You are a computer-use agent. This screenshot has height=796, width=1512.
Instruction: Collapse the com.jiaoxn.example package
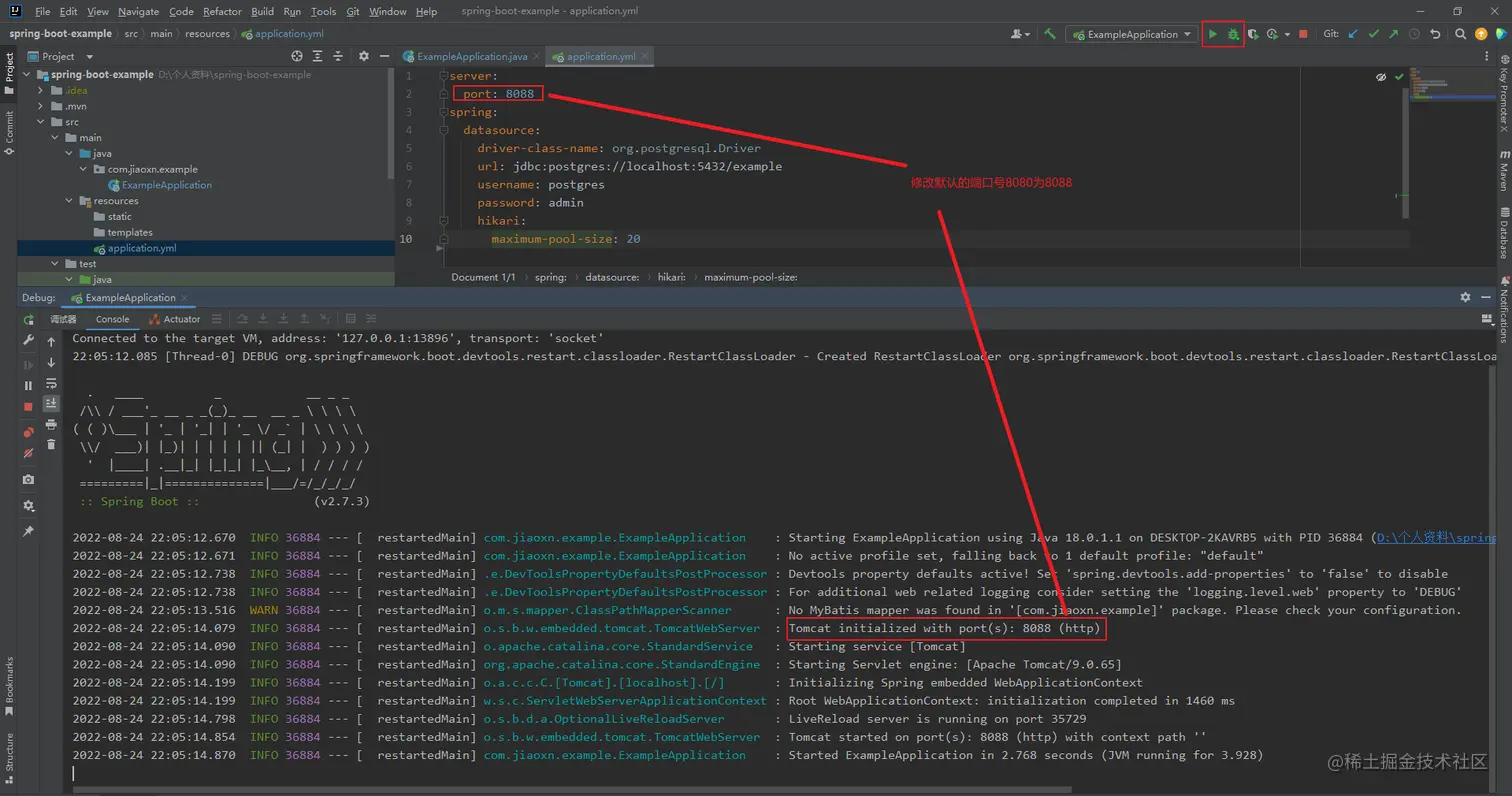tap(84, 169)
